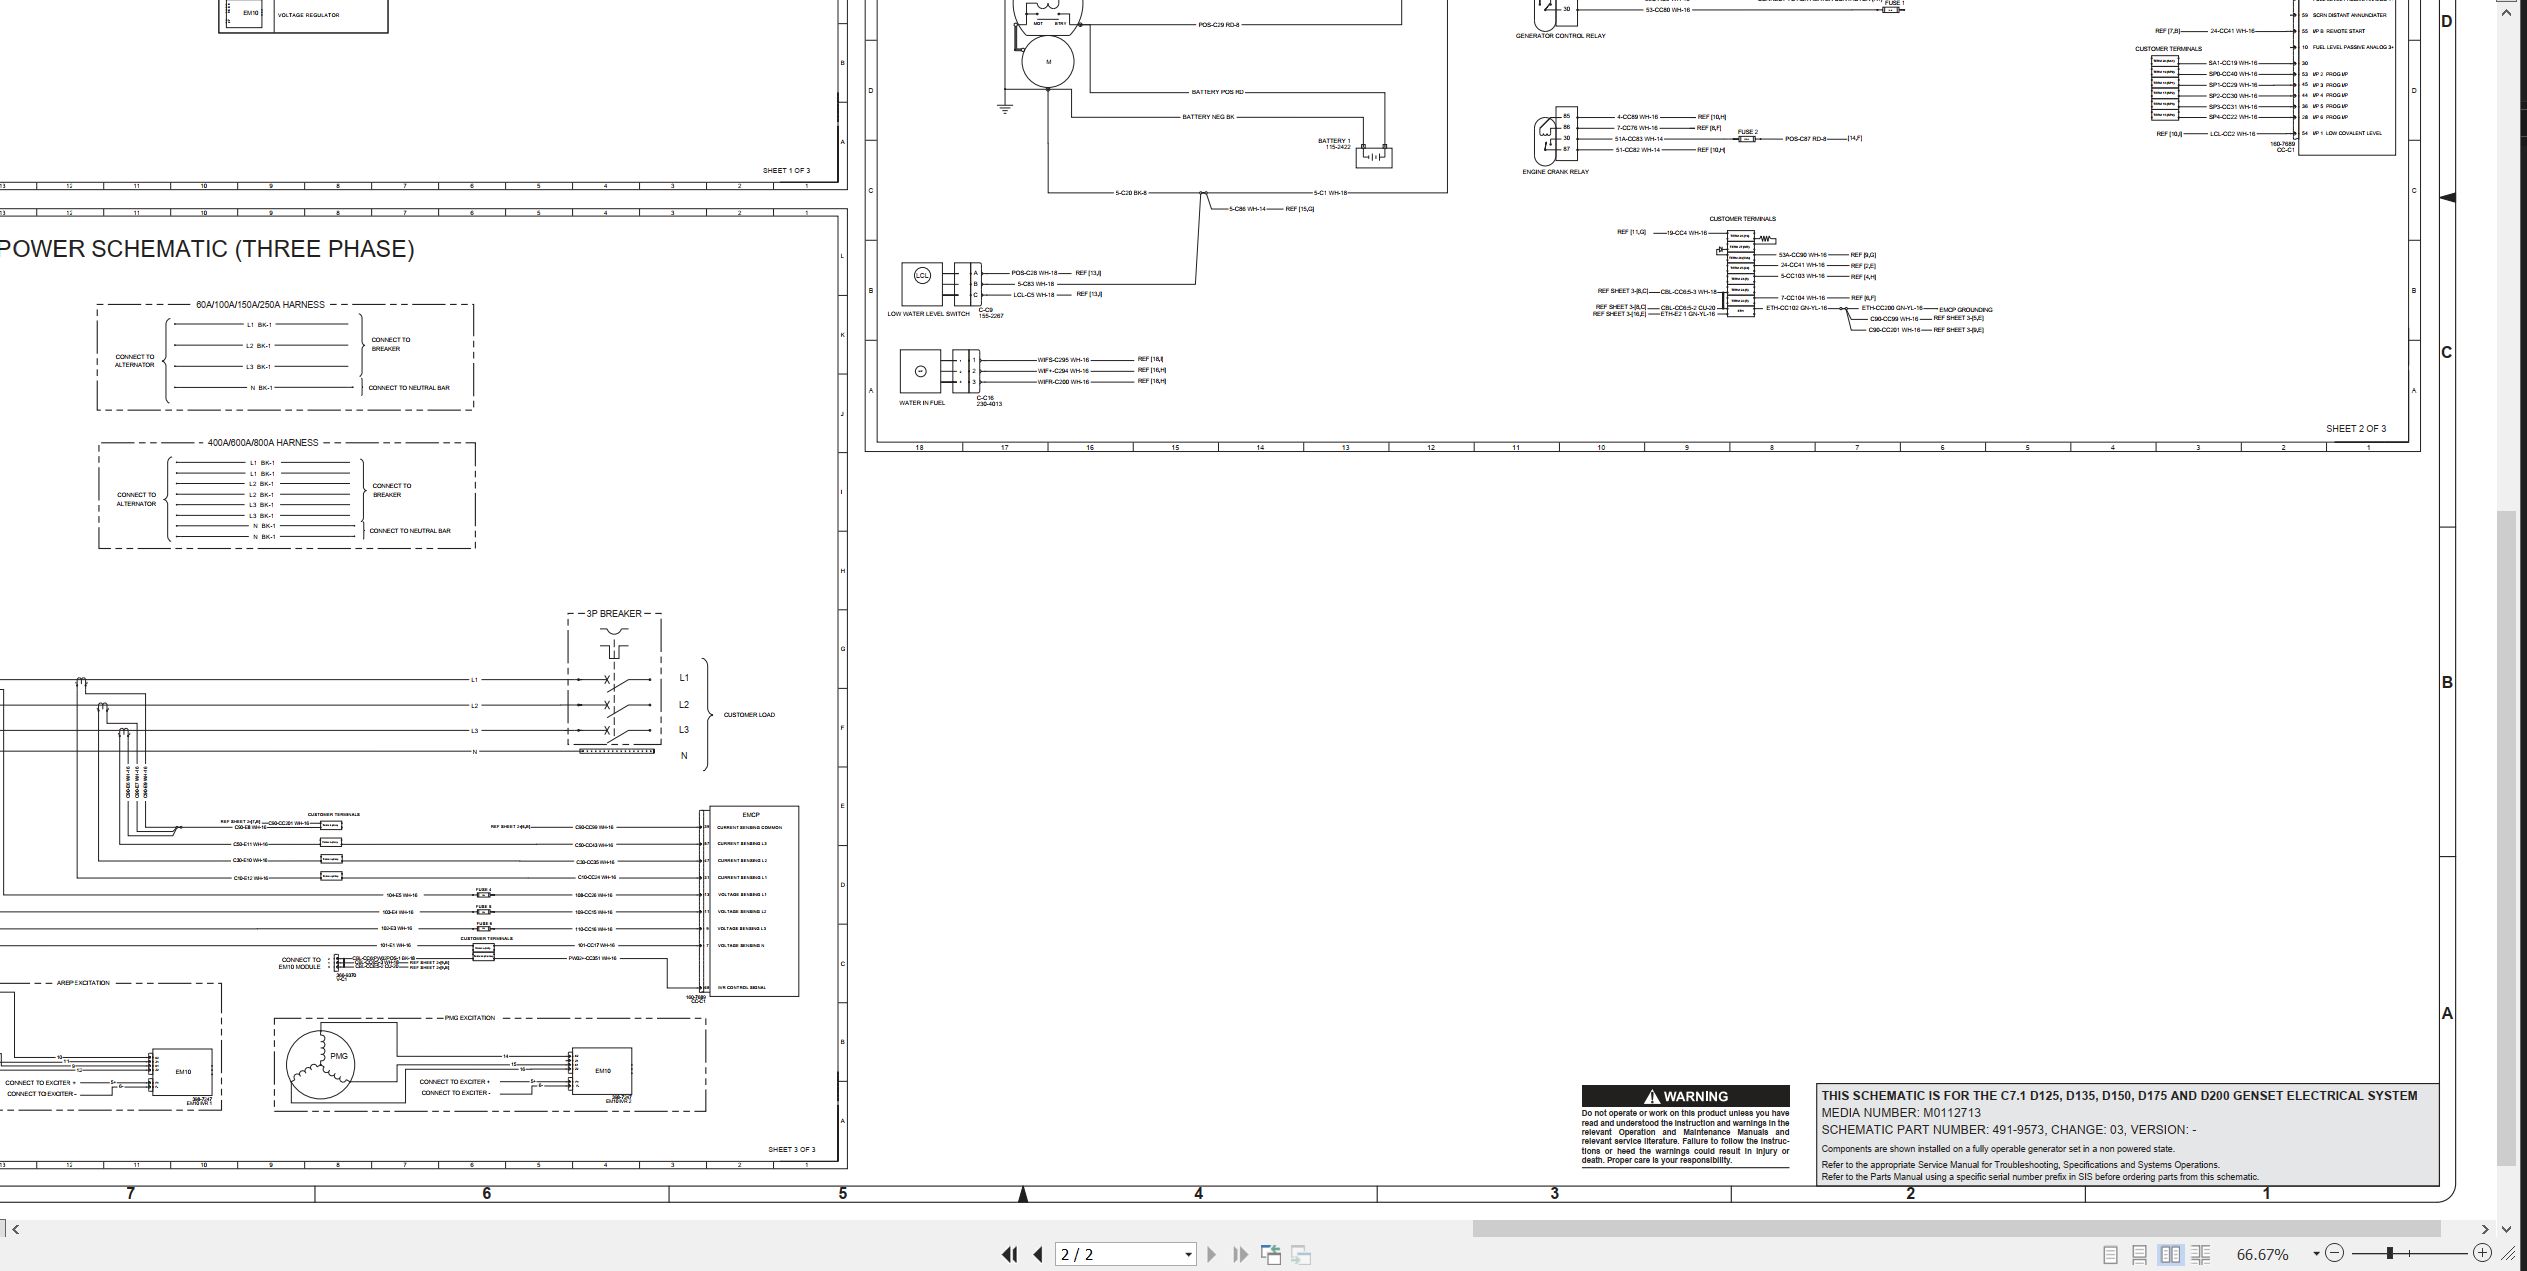The height and width of the screenshot is (1271, 2527).
Task: Click the WATER IN FUEL label
Action: click(922, 403)
